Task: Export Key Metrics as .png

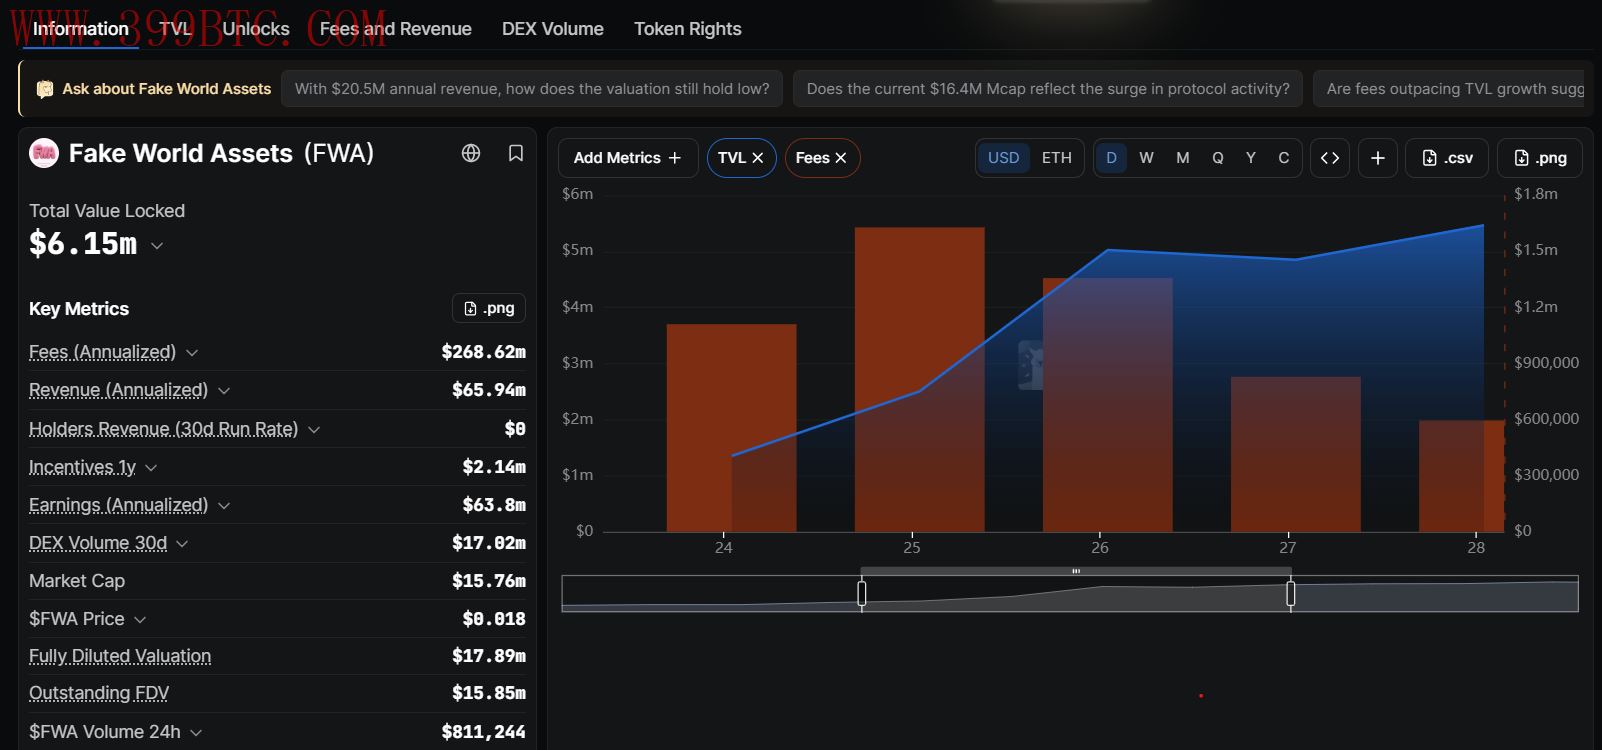Action: [489, 308]
